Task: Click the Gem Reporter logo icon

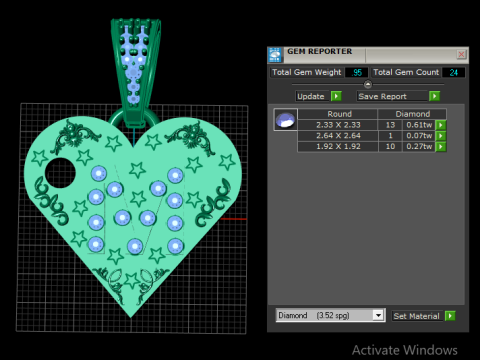Action: [275, 55]
